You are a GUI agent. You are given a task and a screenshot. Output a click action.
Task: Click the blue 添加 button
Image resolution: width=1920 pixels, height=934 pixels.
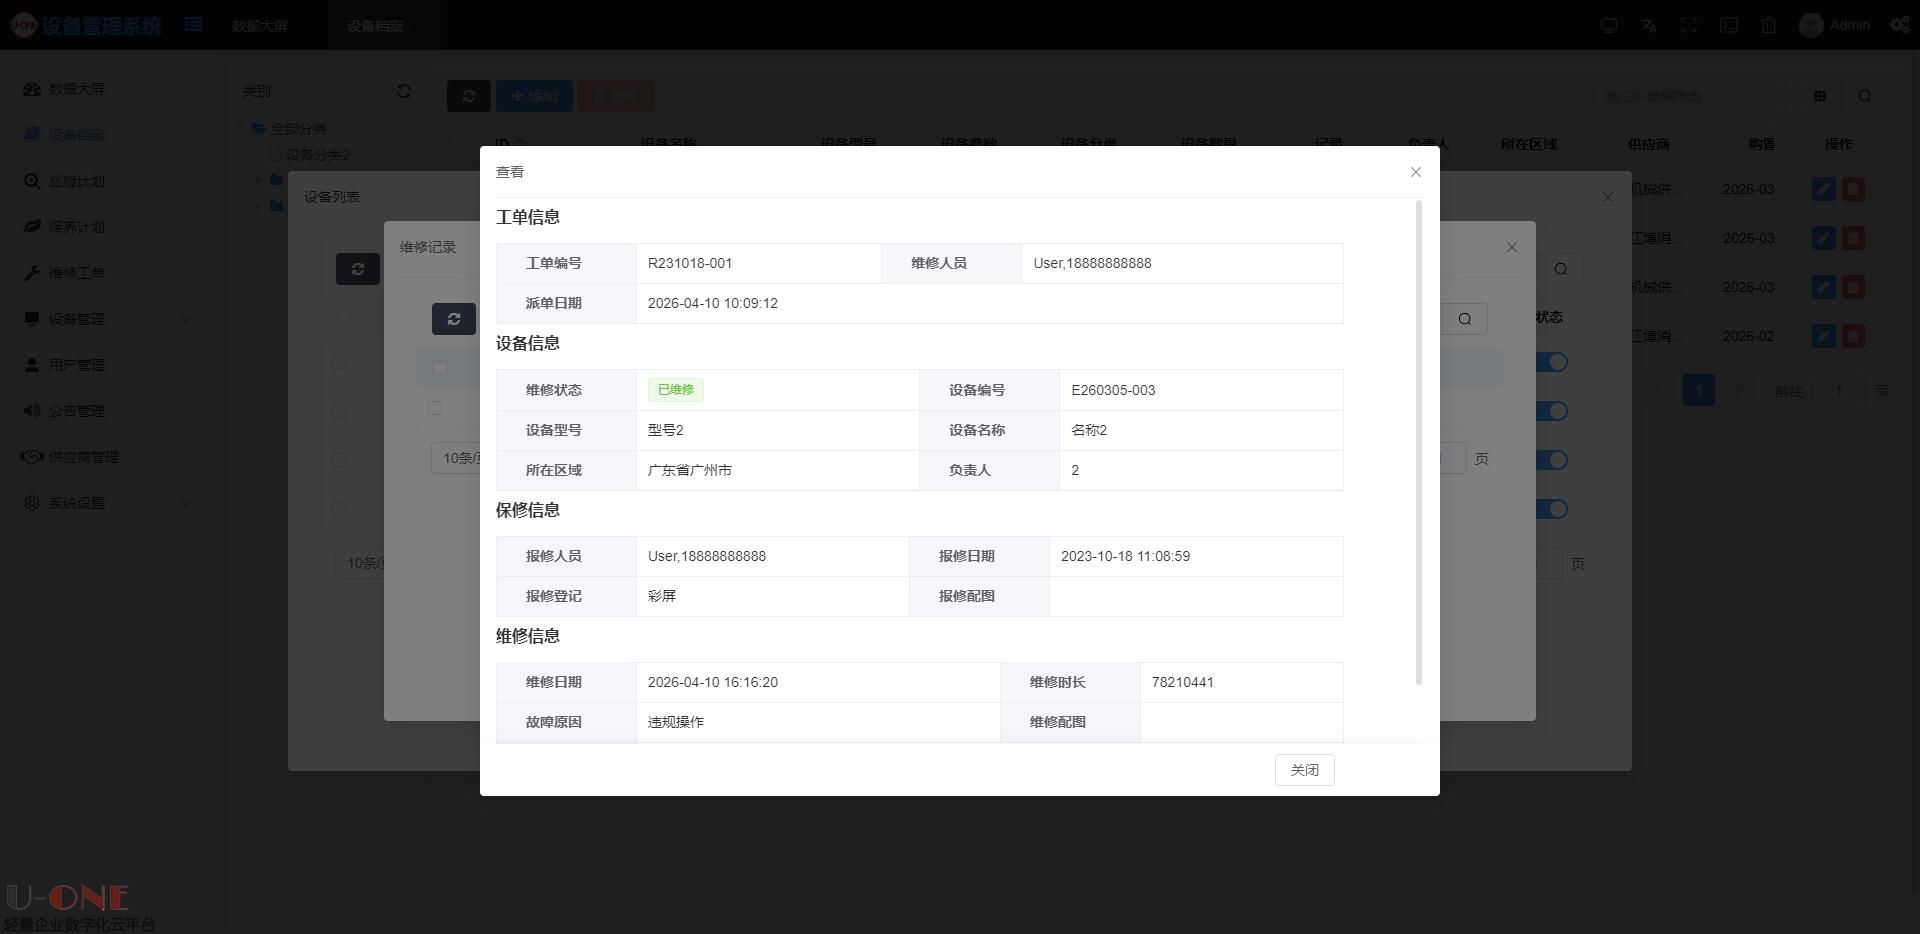point(534,96)
